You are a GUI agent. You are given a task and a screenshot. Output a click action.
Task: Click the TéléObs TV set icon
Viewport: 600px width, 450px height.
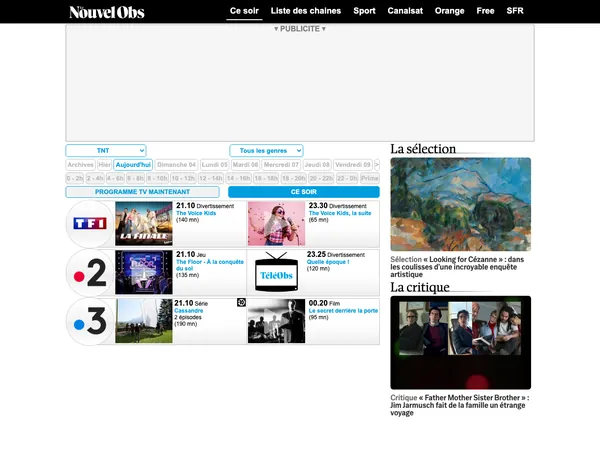click(276, 272)
